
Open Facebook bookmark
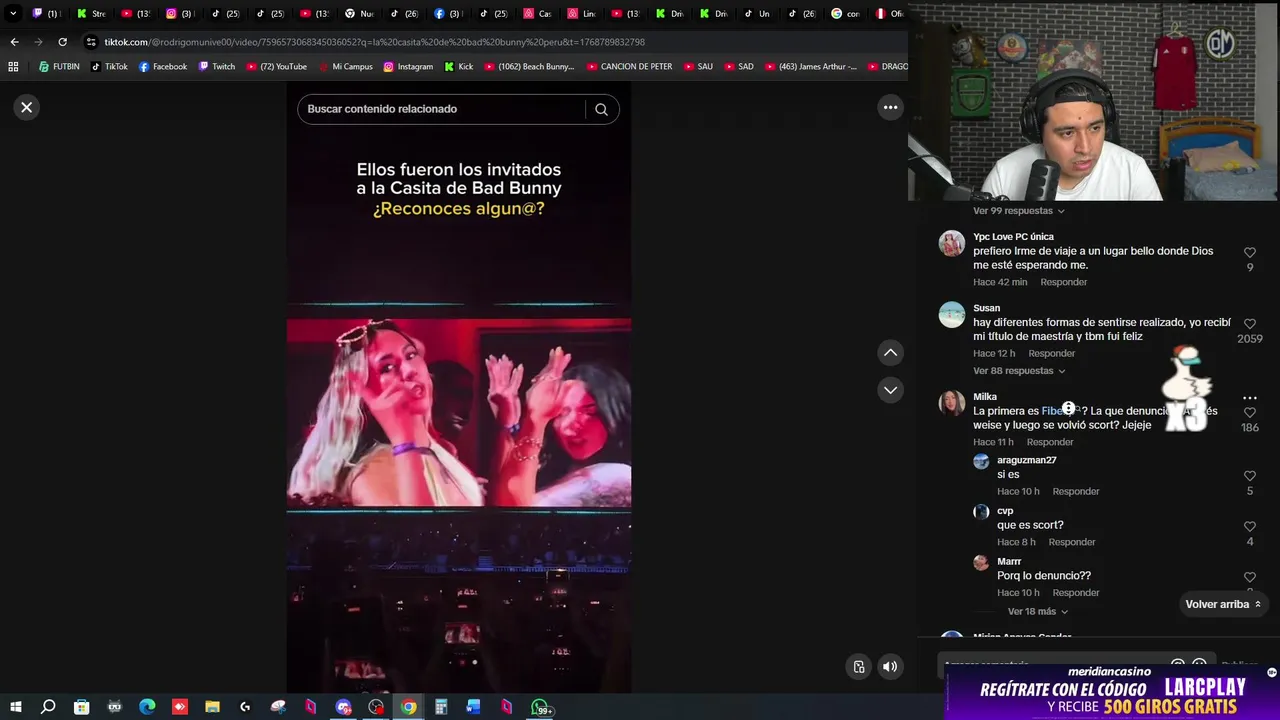[163, 66]
